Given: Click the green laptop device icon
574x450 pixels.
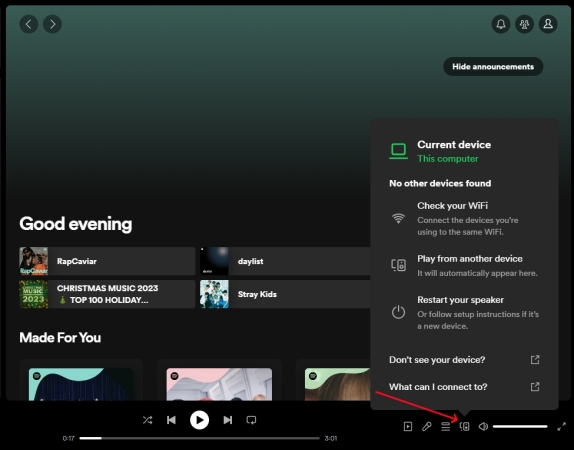Looking at the screenshot, I should 398,151.
